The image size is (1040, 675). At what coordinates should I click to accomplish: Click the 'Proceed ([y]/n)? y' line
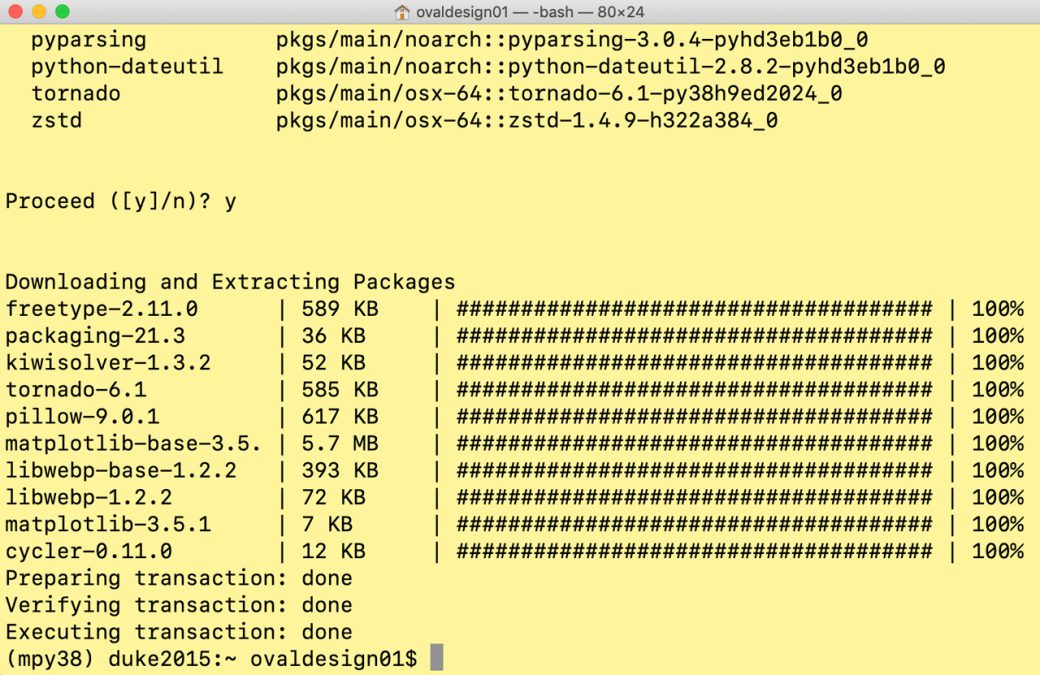[x=121, y=201]
